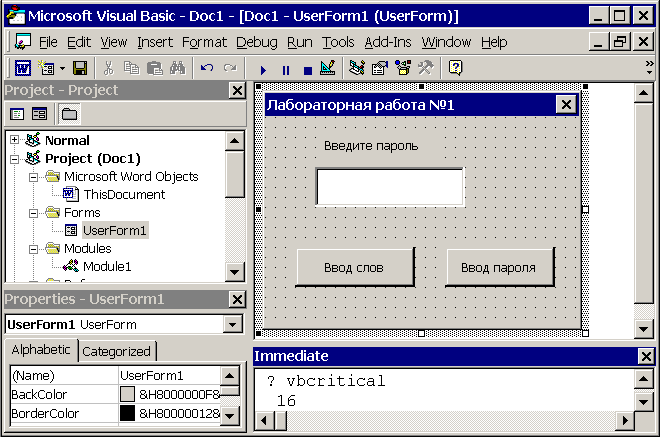660x437 pixels.
Task: Open the Run menu
Action: [x=300, y=42]
